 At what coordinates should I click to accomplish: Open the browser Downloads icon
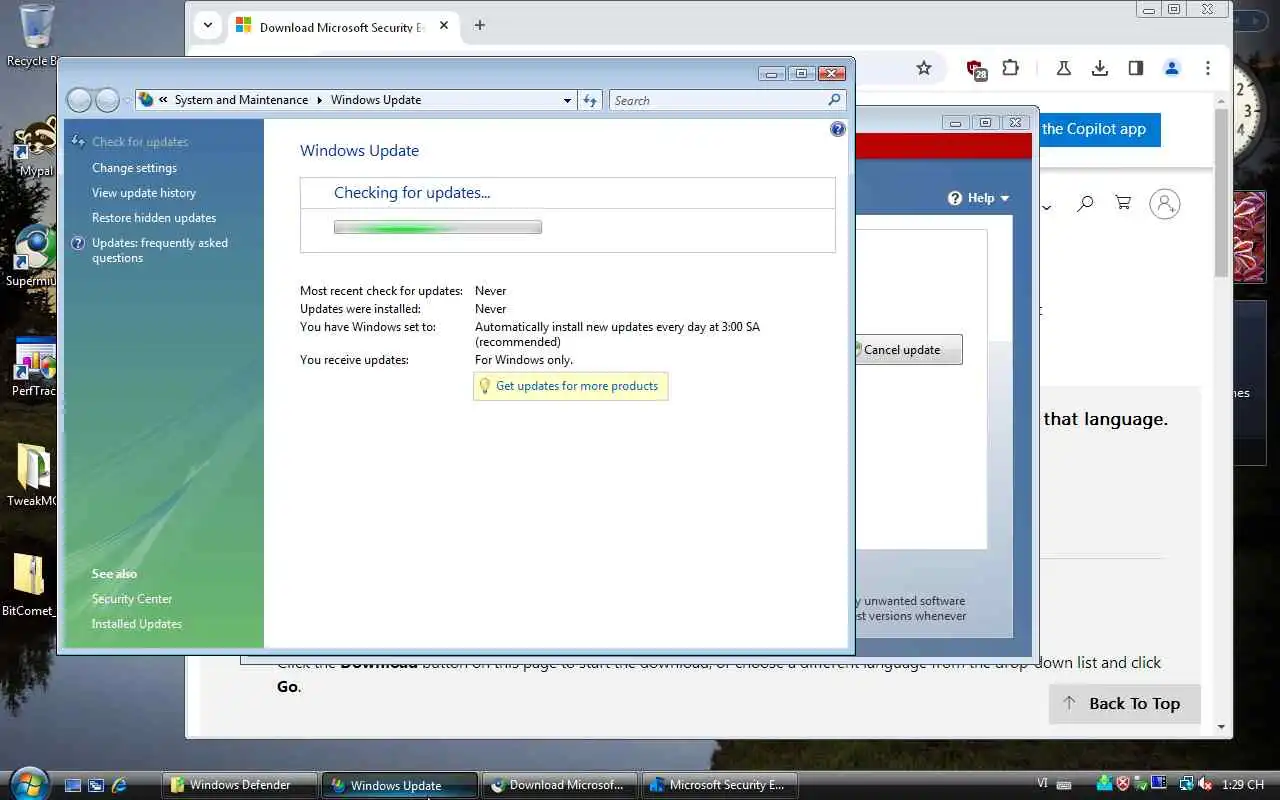(x=1099, y=68)
